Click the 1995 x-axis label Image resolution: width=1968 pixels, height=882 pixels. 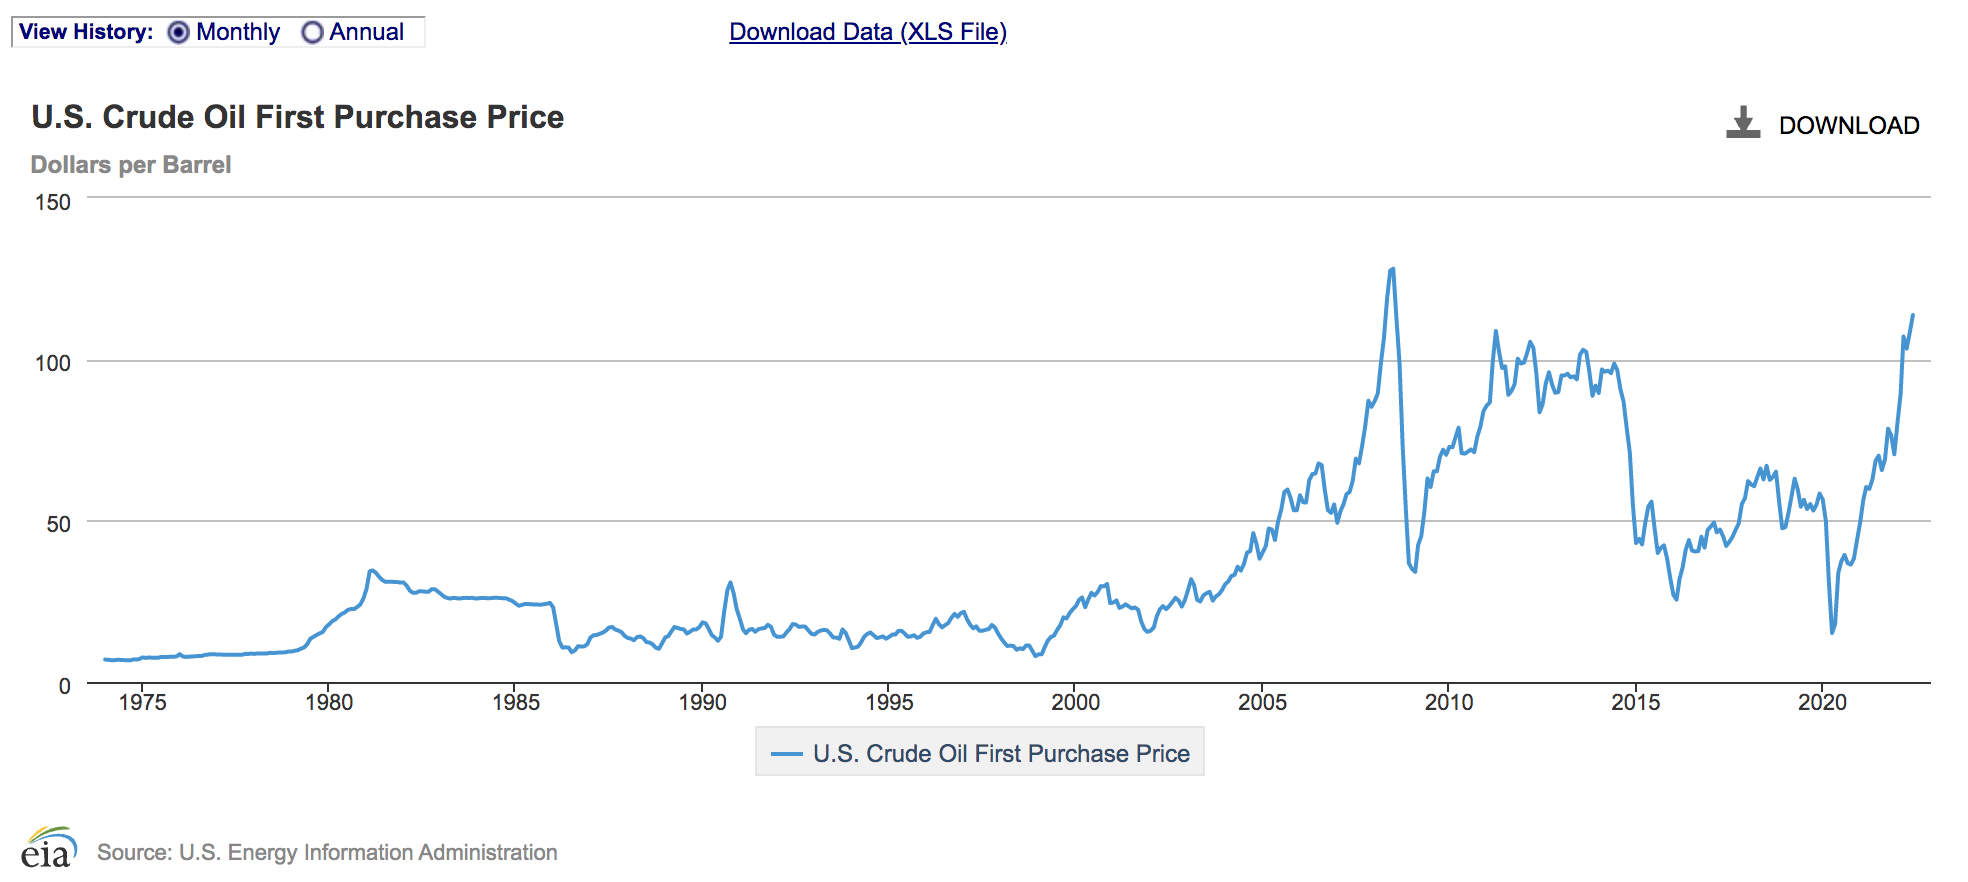(x=889, y=703)
